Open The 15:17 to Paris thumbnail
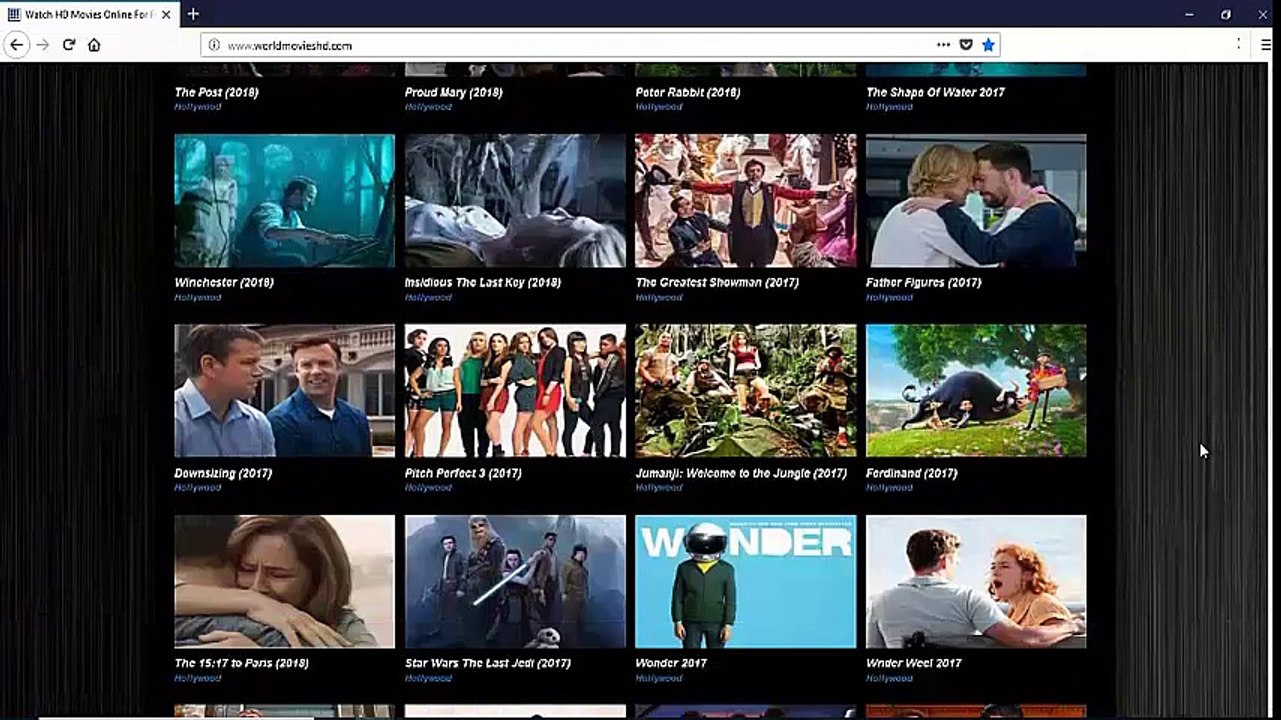Viewport: 1281px width, 720px height. pyautogui.click(x=285, y=582)
